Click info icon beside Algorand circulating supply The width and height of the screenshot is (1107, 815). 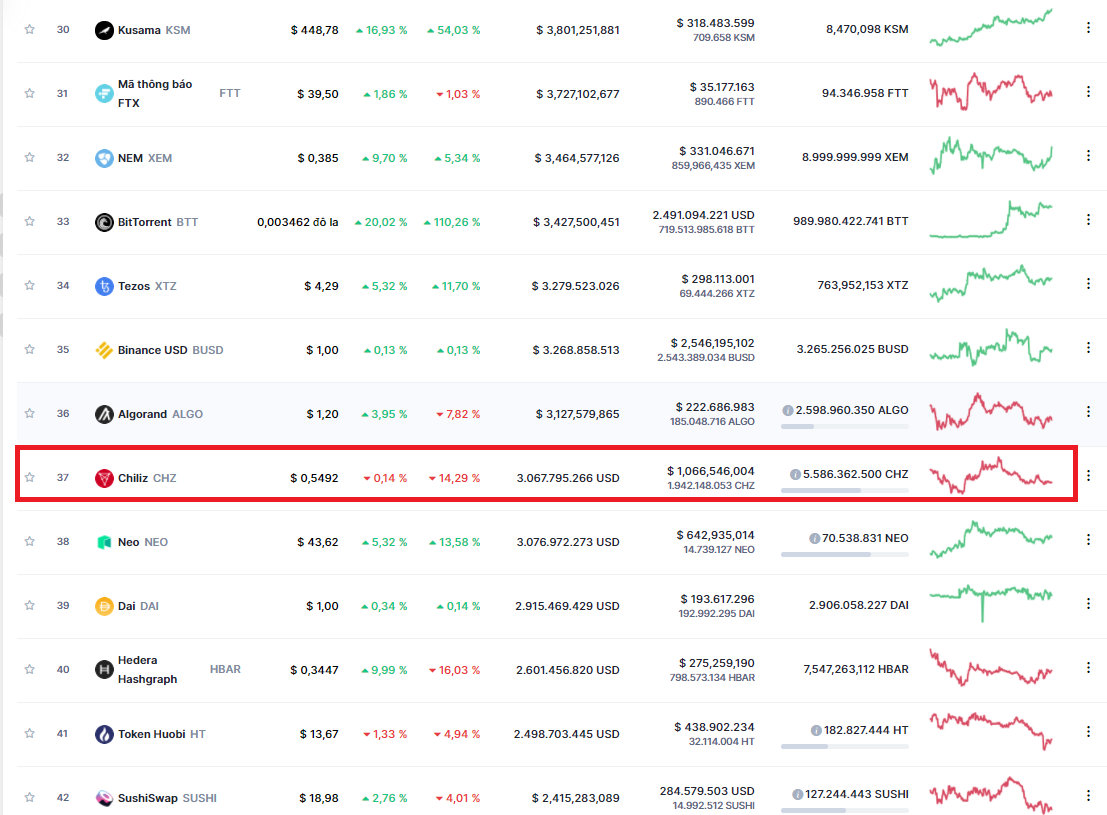[788, 410]
